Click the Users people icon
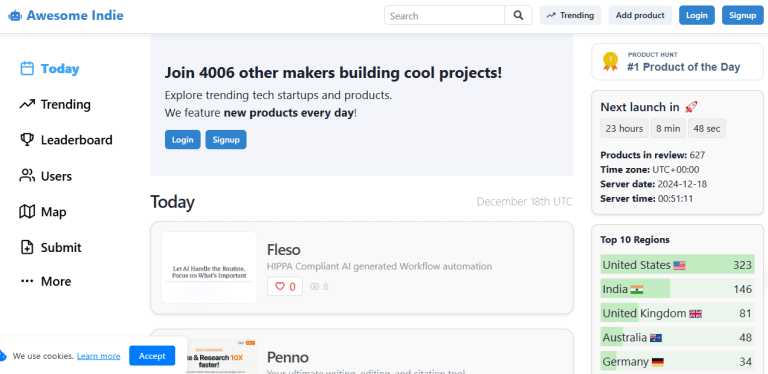Image resolution: width=768 pixels, height=374 pixels. click(27, 176)
